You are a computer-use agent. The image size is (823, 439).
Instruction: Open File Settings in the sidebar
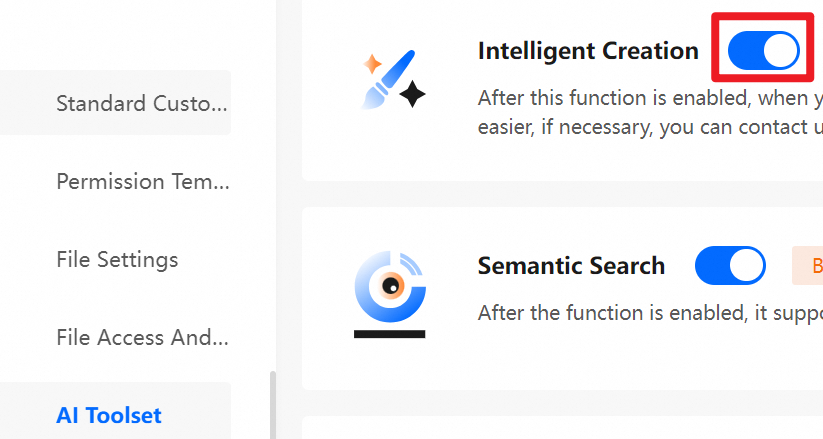(117, 259)
